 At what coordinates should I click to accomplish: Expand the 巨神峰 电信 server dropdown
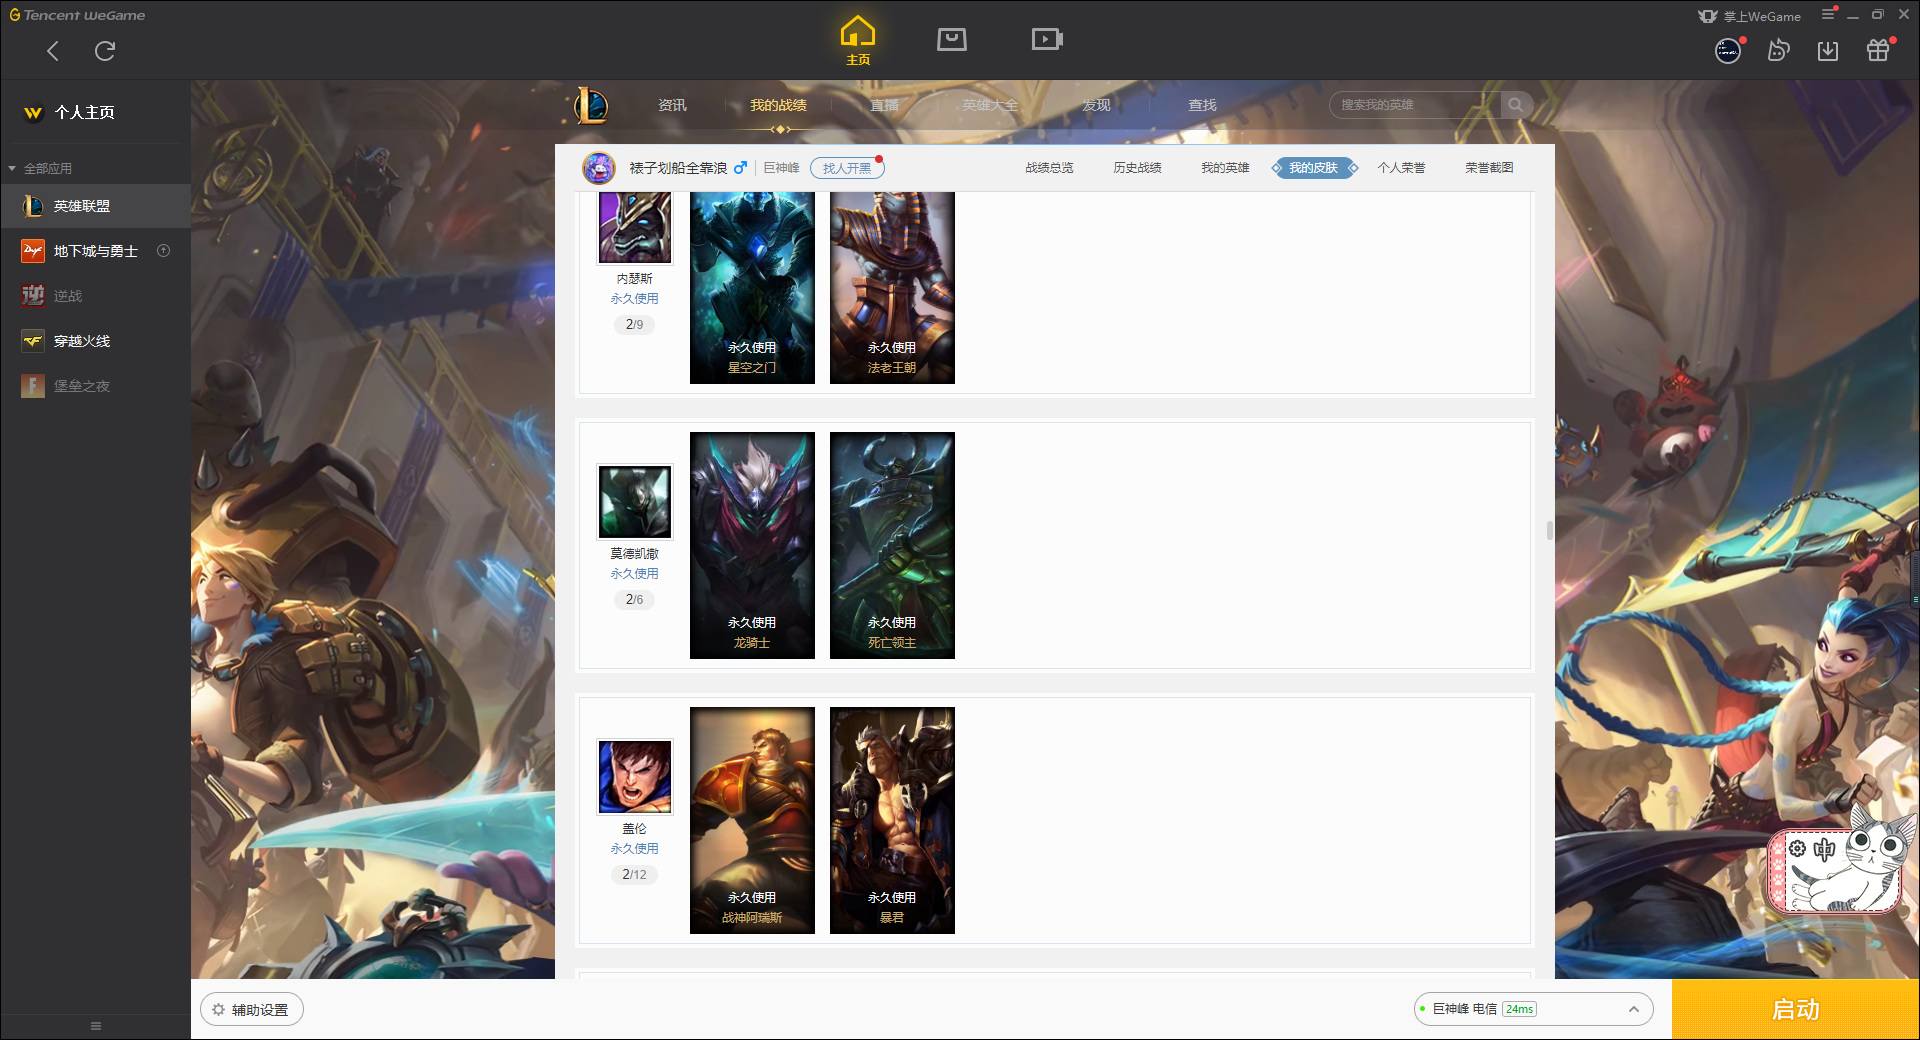[1533, 1009]
